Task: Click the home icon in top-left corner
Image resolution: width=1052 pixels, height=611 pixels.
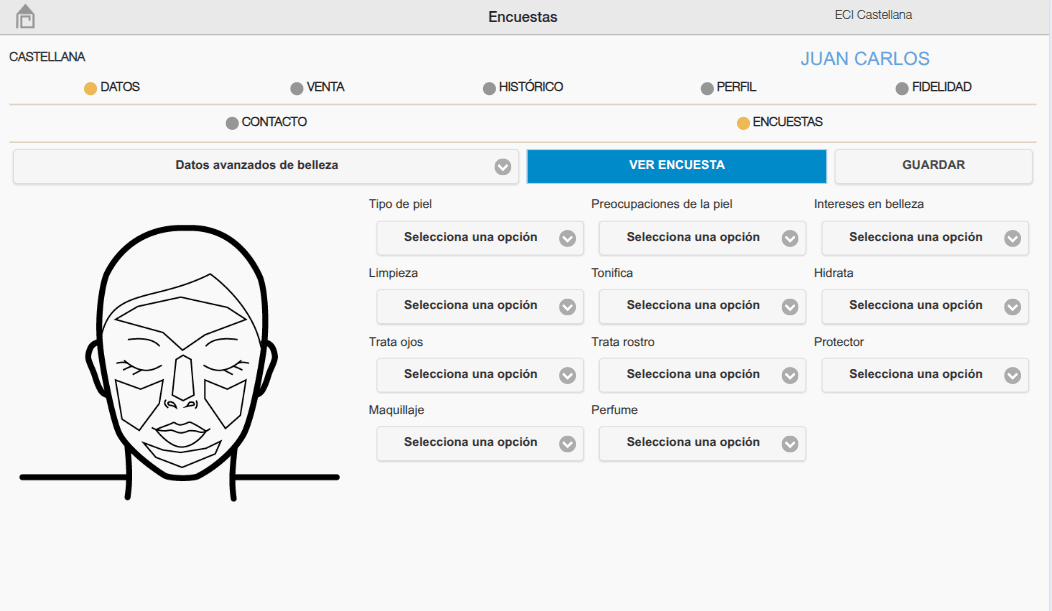Action: [x=25, y=17]
